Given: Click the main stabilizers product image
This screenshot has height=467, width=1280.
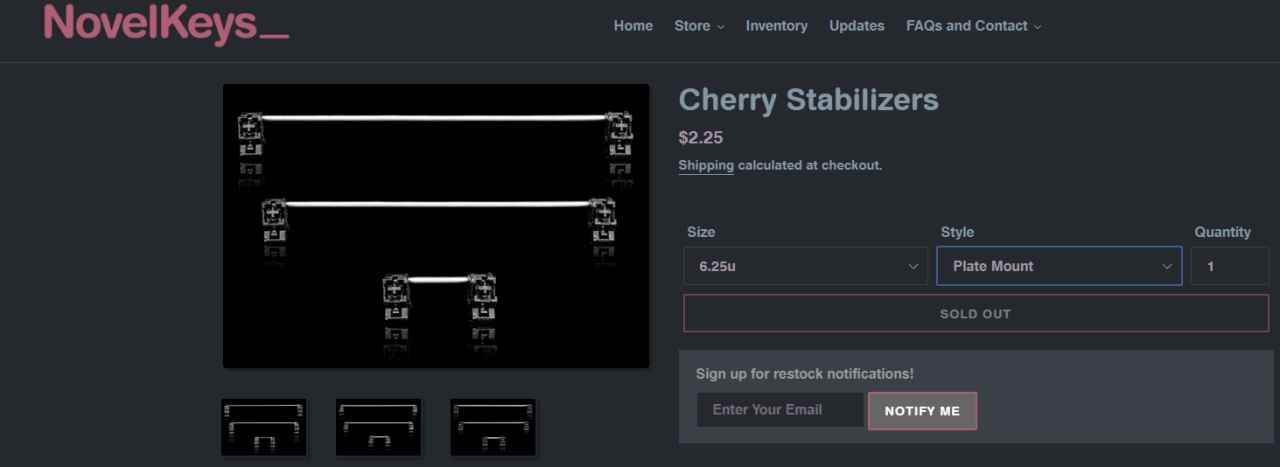Looking at the screenshot, I should point(436,226).
